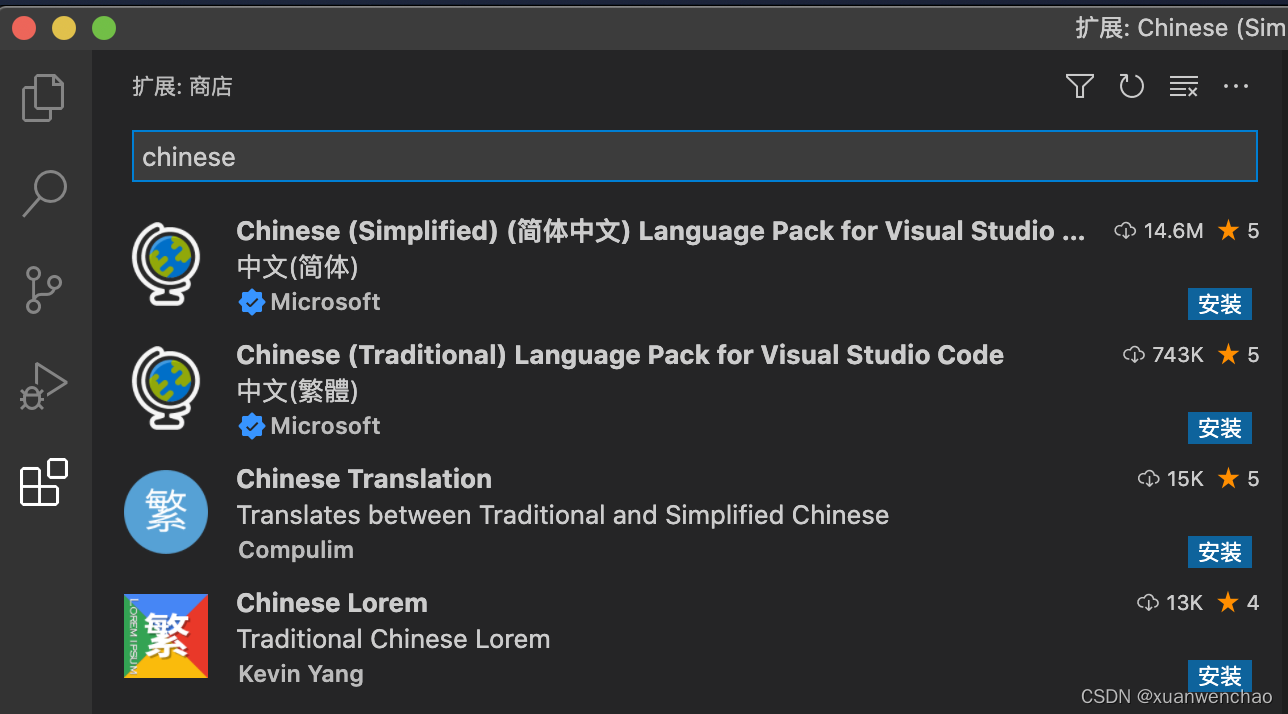This screenshot has width=1288, height=714.
Task: Open Chinese Lorem title
Action: [332, 603]
